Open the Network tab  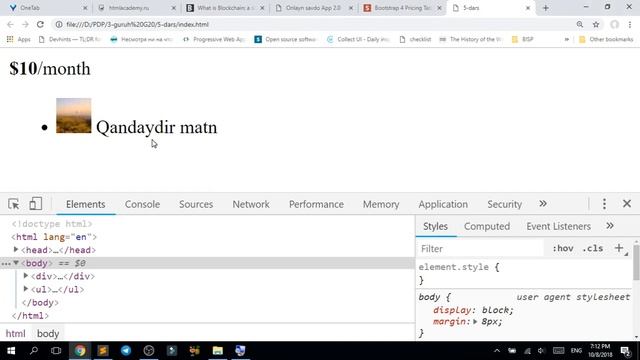(x=251, y=204)
